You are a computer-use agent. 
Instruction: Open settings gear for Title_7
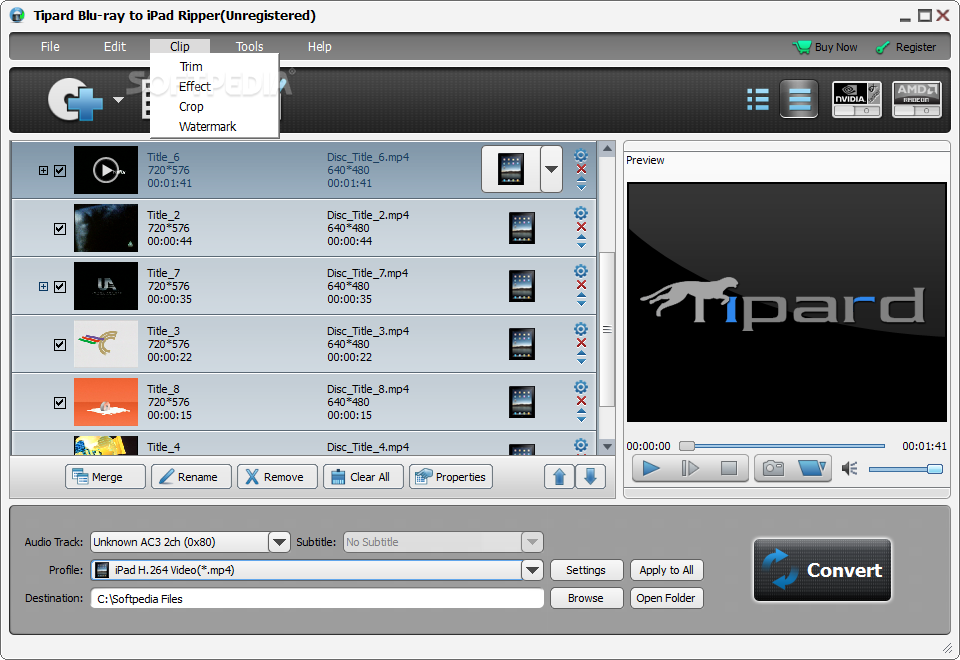tap(581, 271)
